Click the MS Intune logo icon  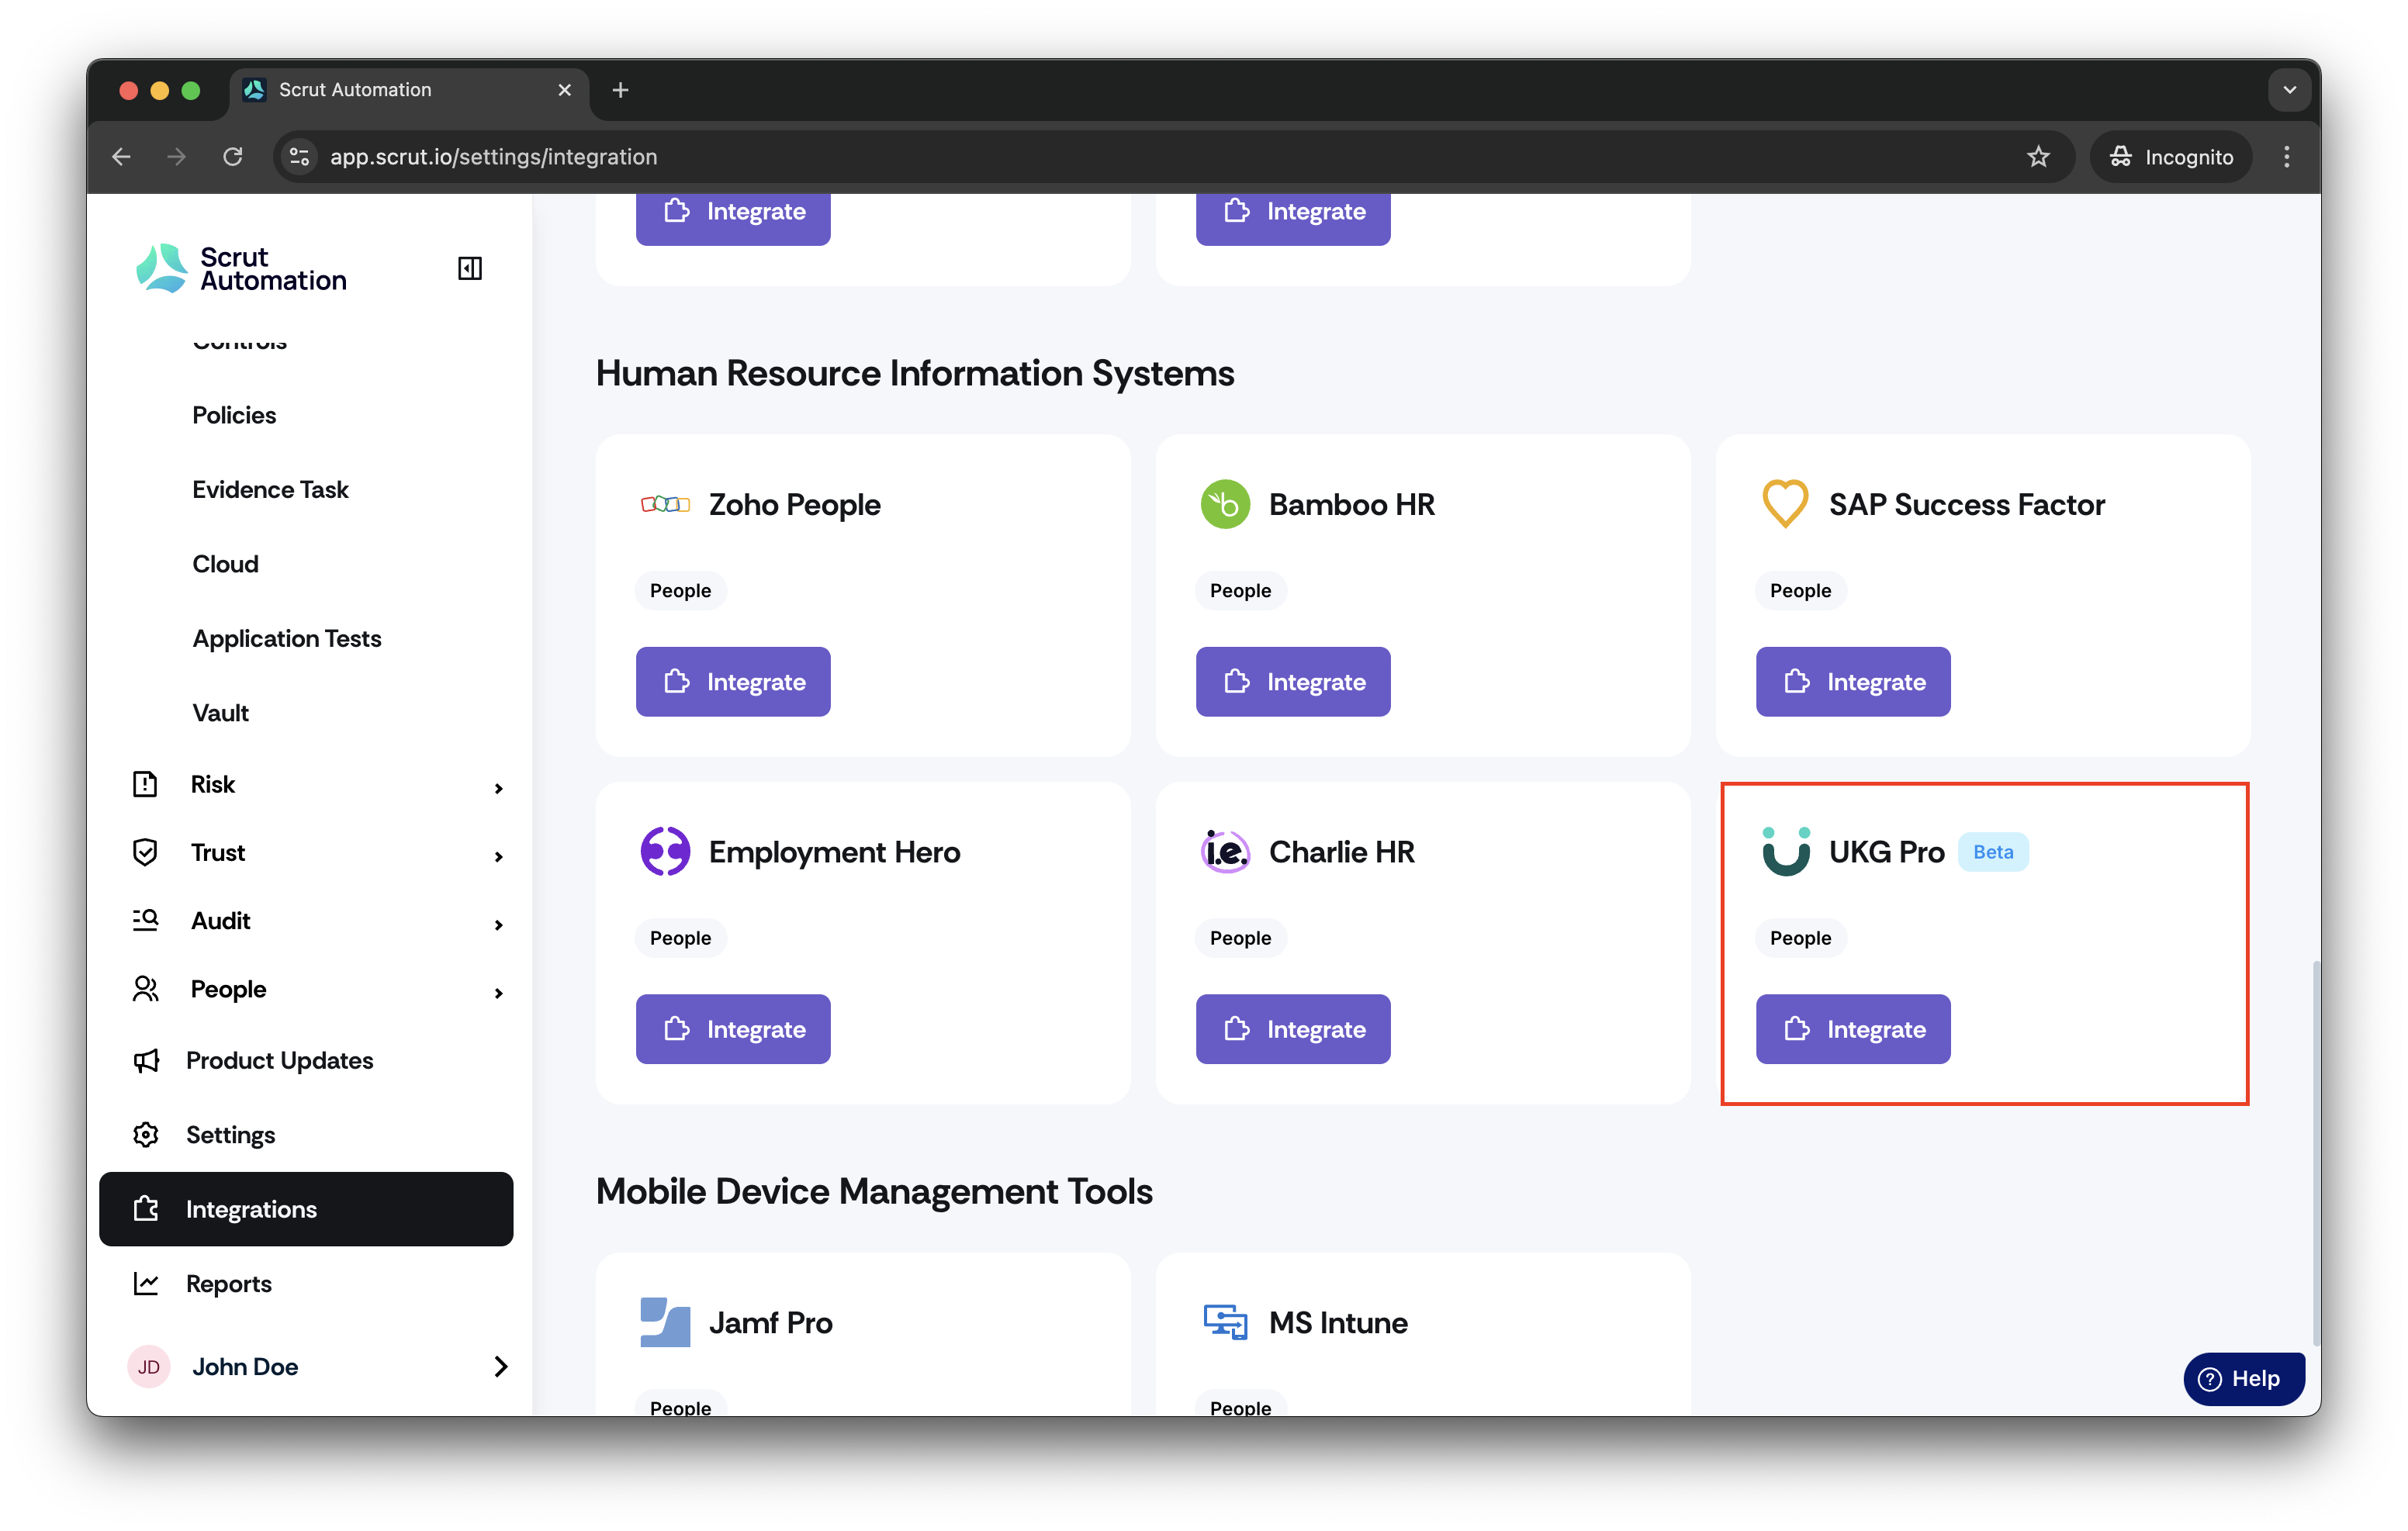coord(1225,1322)
